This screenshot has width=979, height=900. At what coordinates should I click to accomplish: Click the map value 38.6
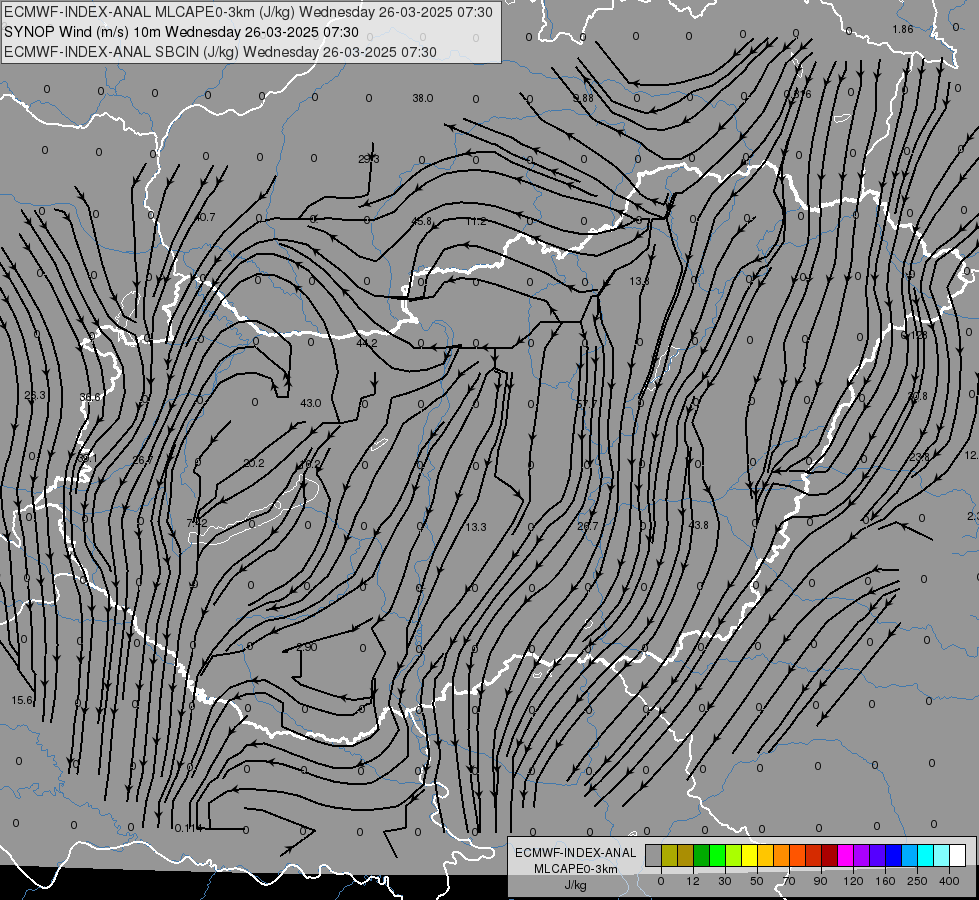click(90, 397)
